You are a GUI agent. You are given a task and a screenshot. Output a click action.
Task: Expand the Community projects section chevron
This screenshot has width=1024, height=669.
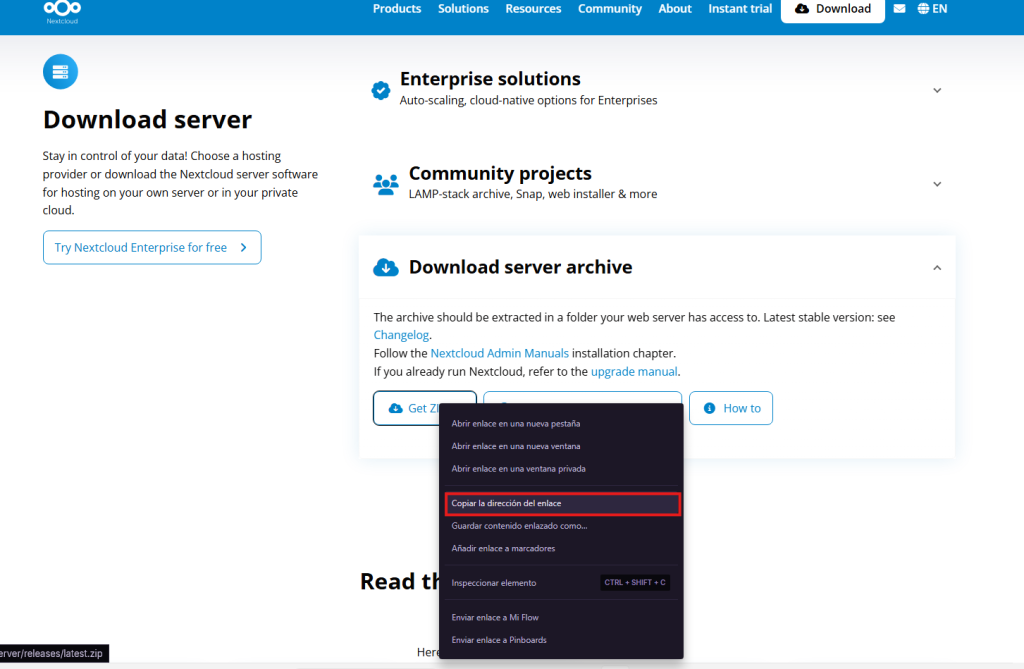pos(937,184)
